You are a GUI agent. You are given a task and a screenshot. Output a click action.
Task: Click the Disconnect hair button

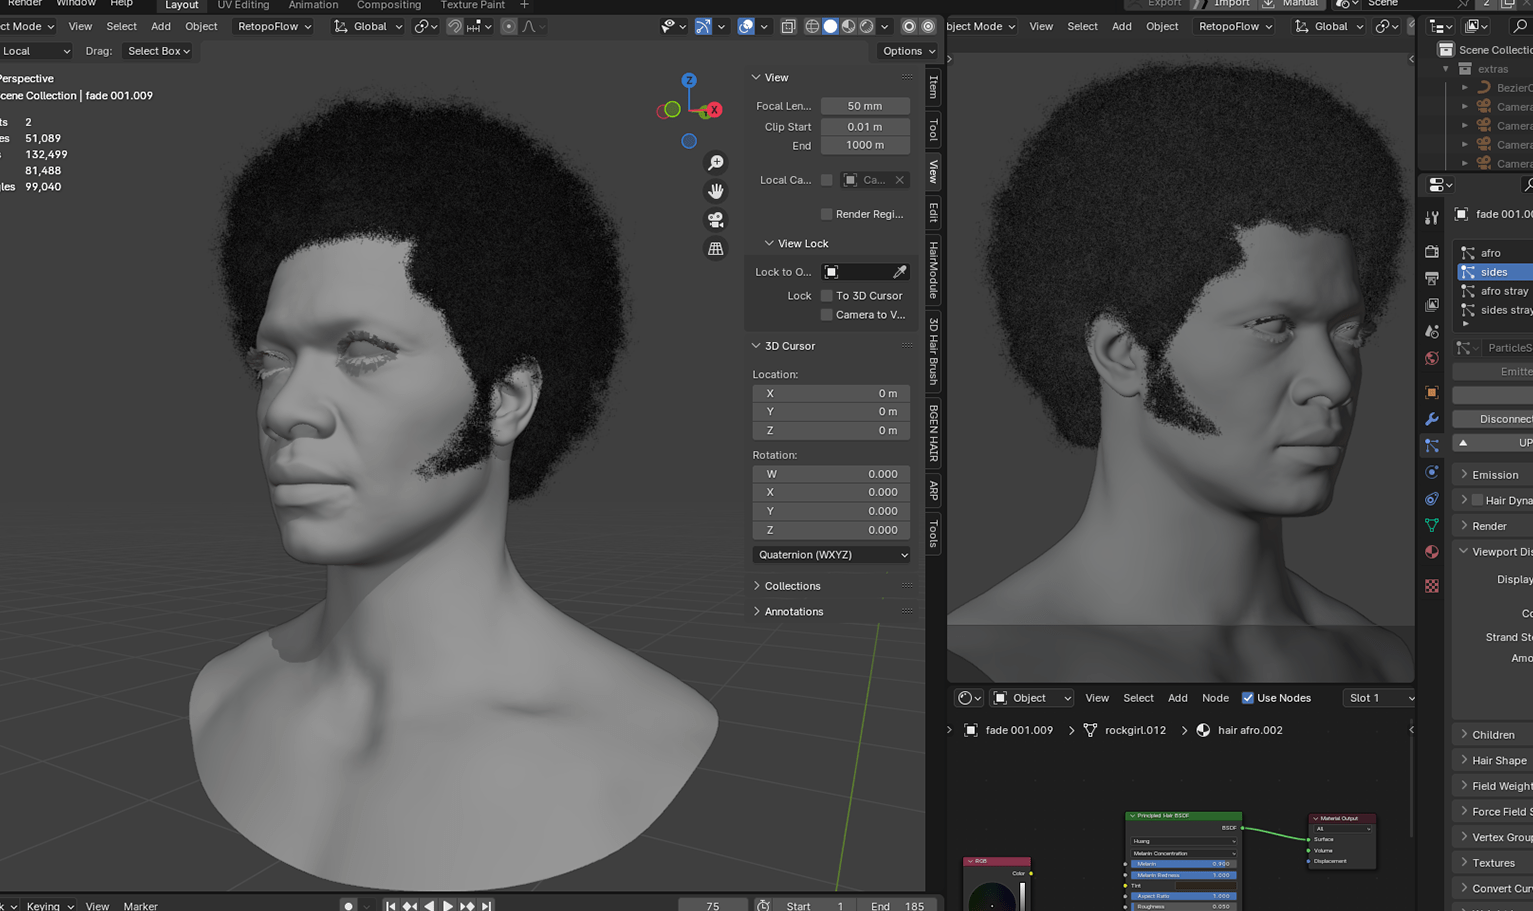point(1493,419)
